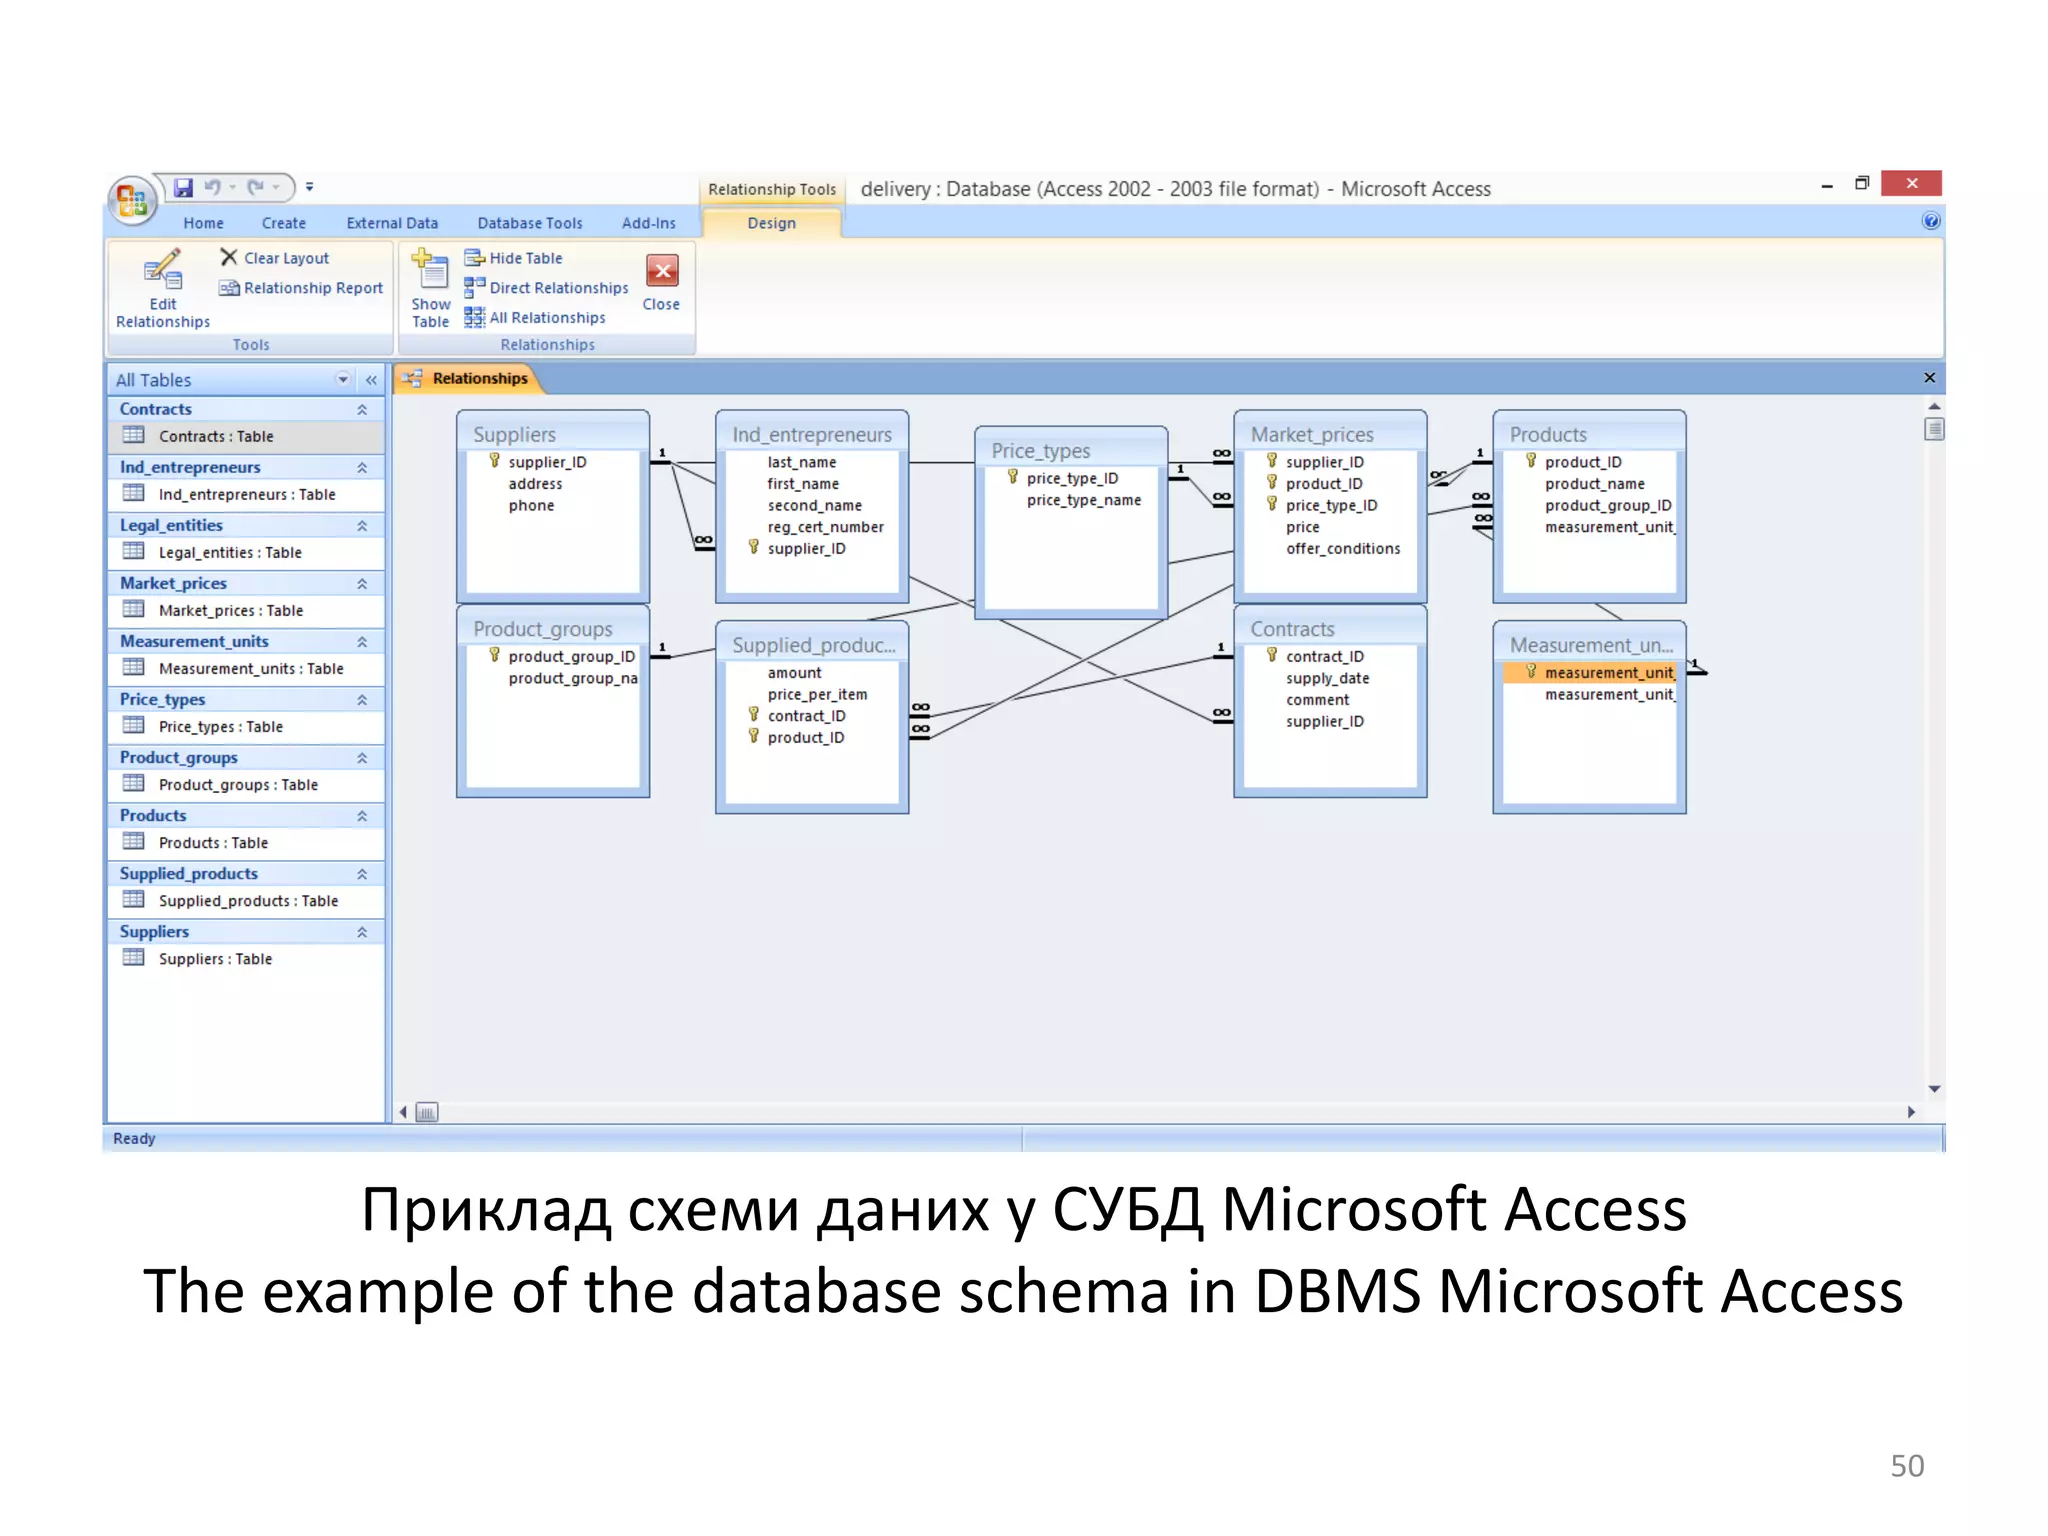Click highlighted measurement_unit key field
This screenshot has height=1536, width=2048.
(x=1590, y=672)
